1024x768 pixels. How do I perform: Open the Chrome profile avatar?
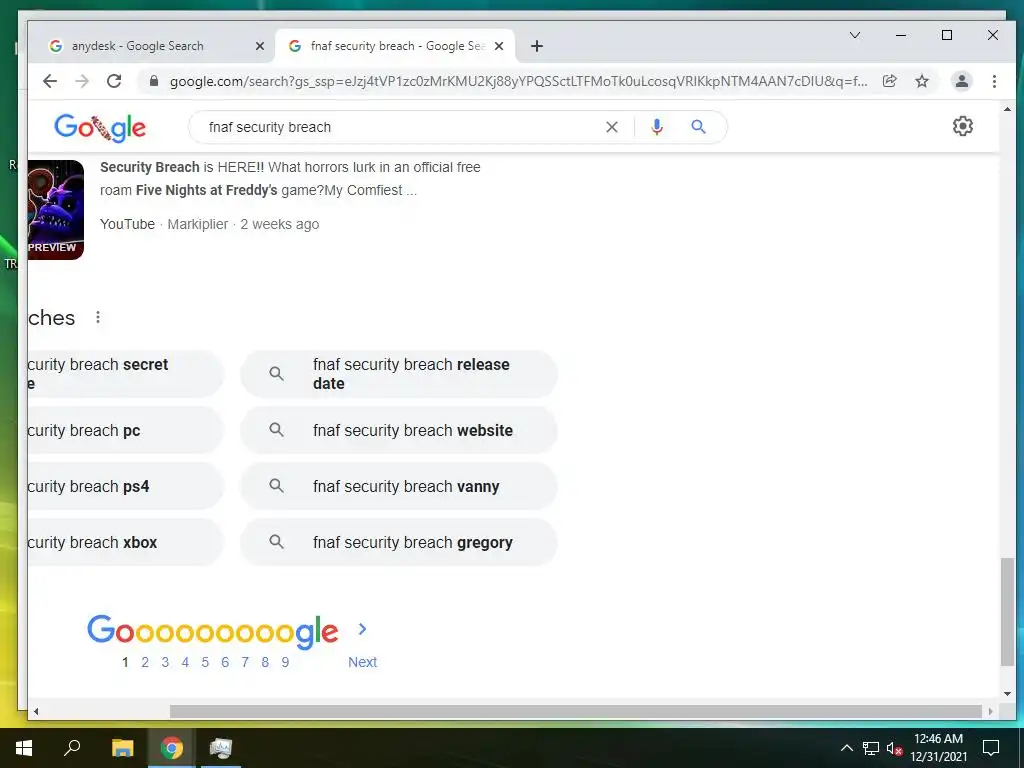click(x=961, y=81)
